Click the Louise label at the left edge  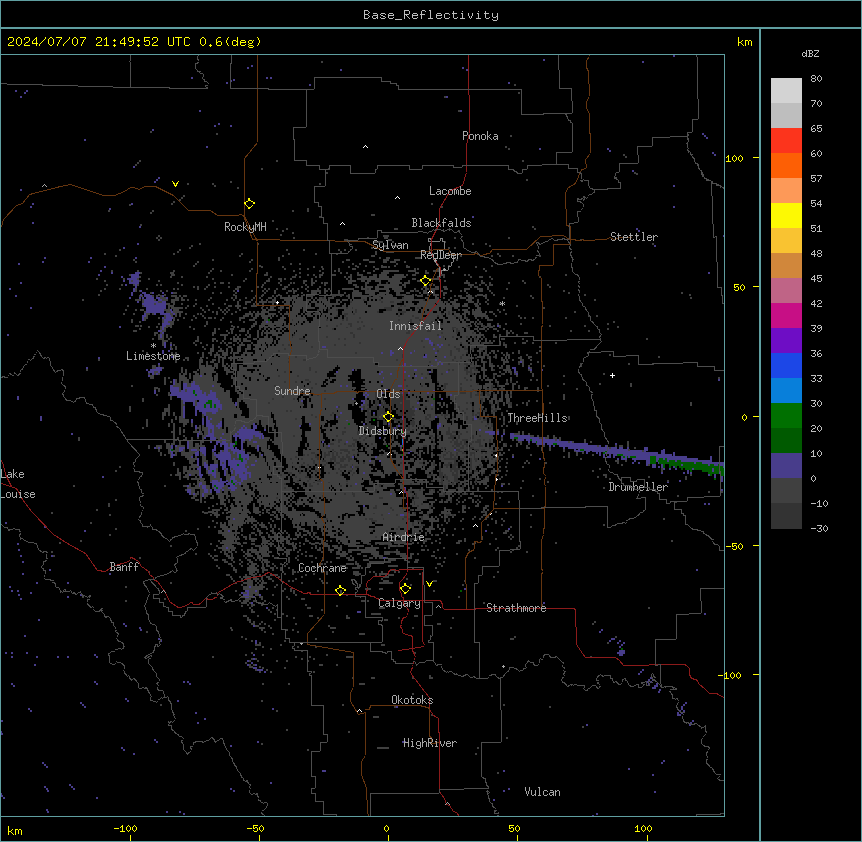point(18,494)
